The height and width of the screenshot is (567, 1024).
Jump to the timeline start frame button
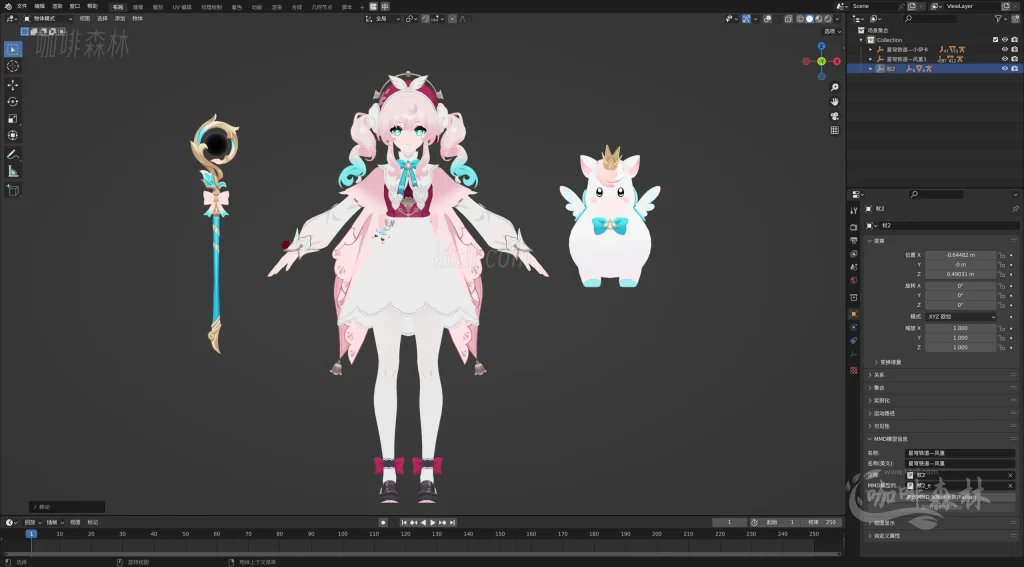coord(404,523)
